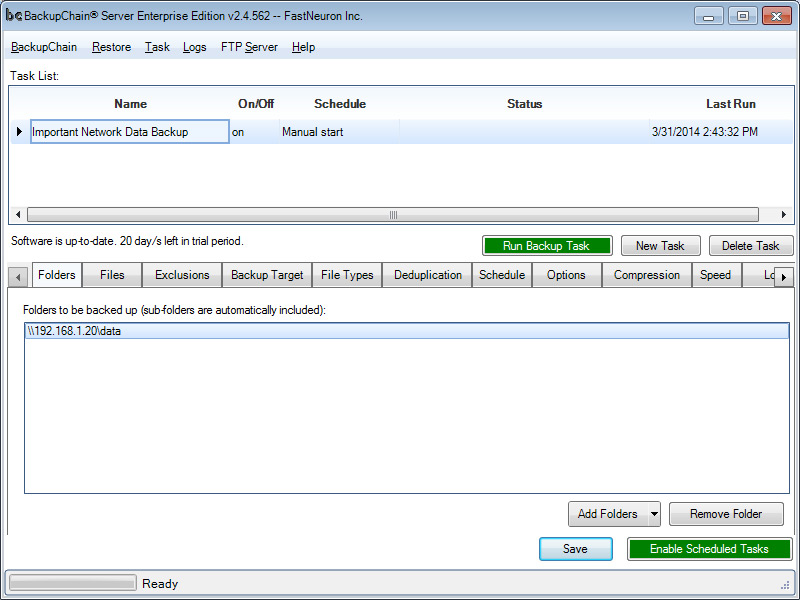800x600 pixels.
Task: Switch to the Schedule tab
Action: click(x=502, y=275)
